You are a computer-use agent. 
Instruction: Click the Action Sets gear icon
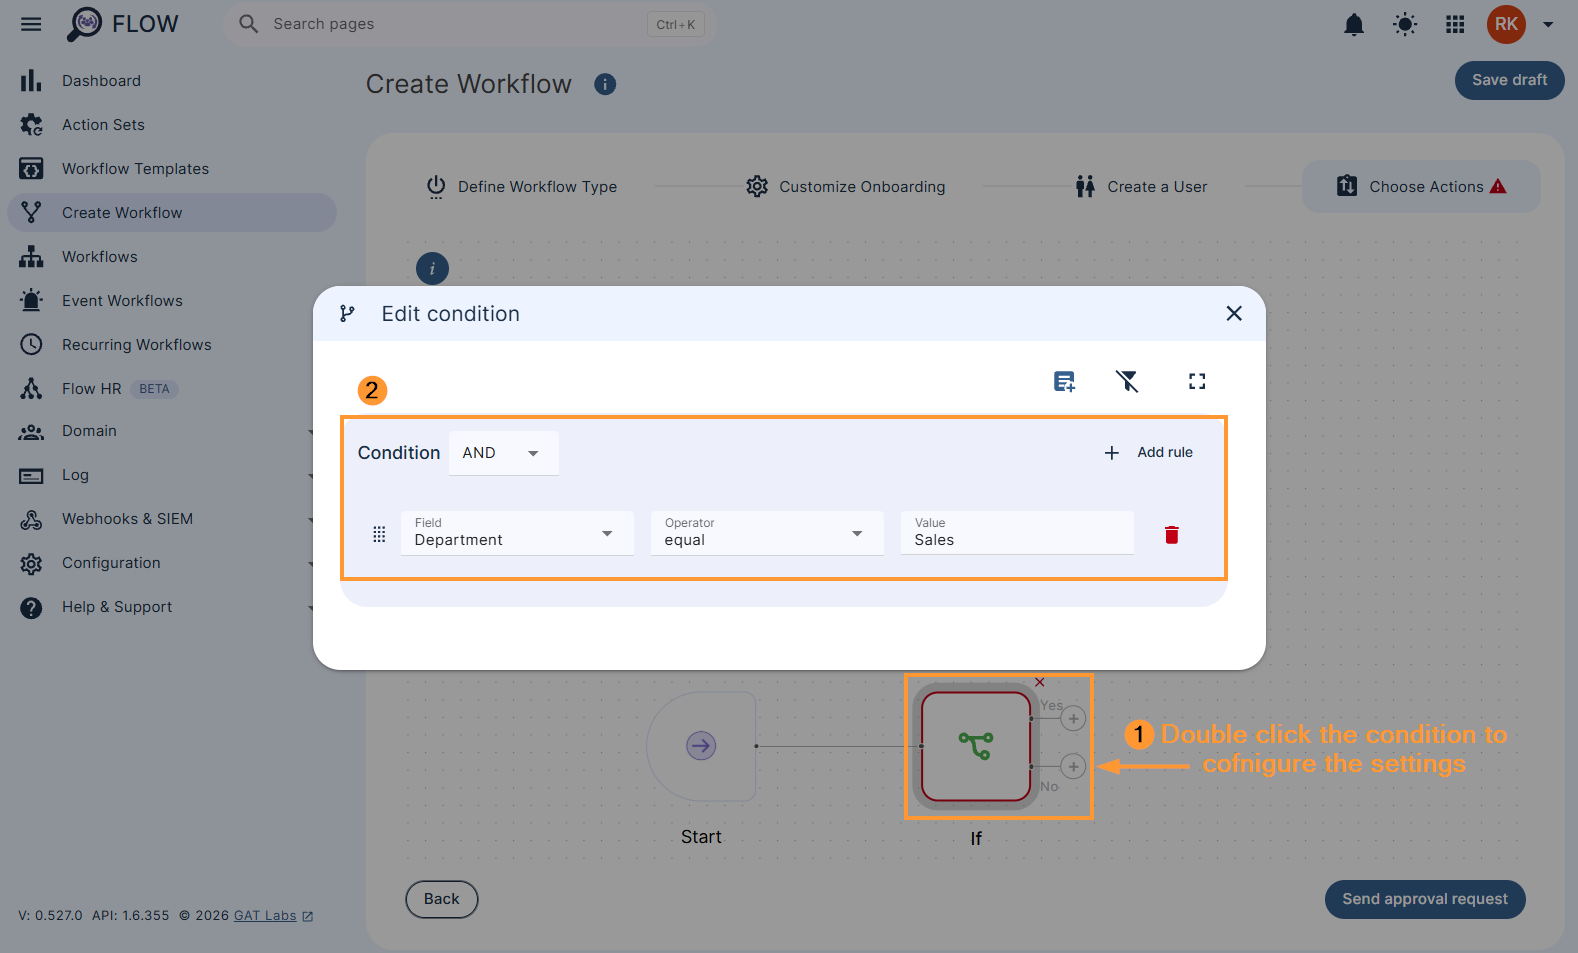31,125
